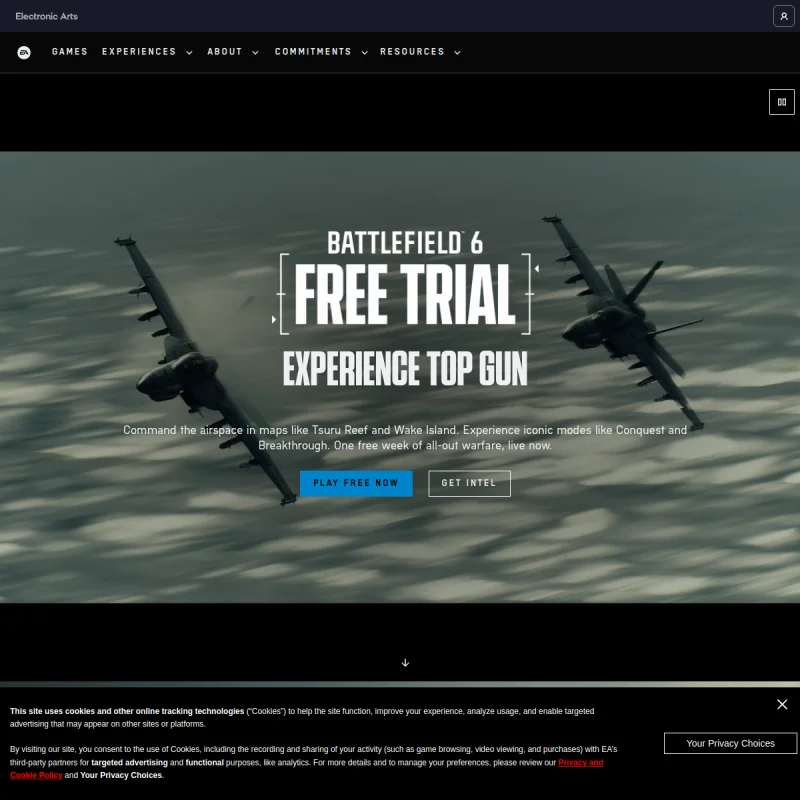Close the cookie banner

pos(782,704)
